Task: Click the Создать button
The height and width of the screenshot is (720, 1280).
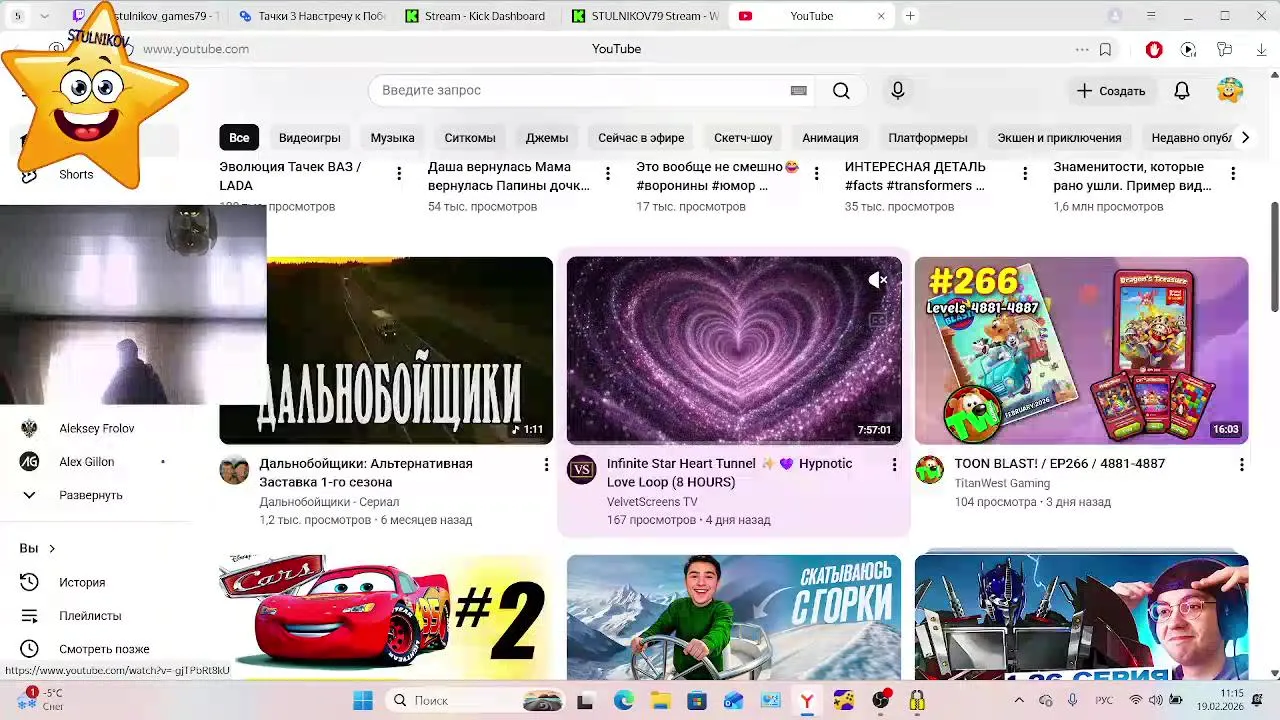Action: pos(1111,91)
